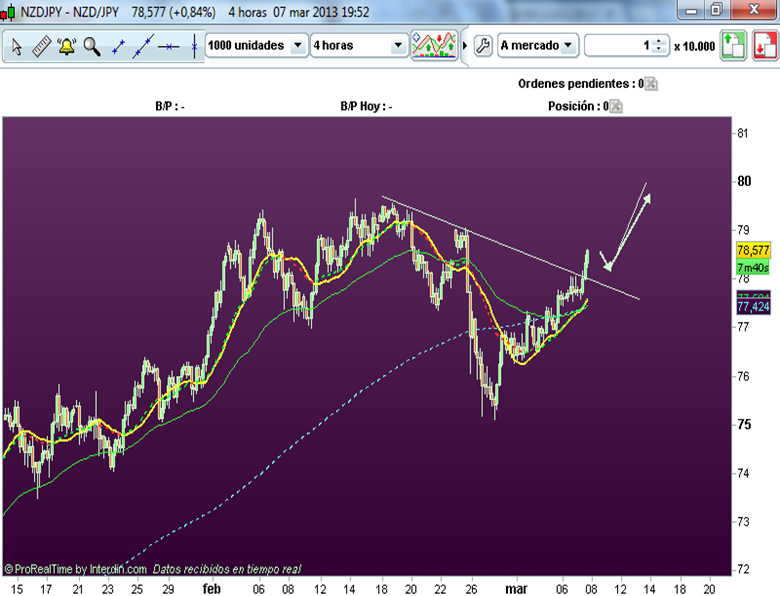Cancel pending orders with the X icon

pos(651,84)
